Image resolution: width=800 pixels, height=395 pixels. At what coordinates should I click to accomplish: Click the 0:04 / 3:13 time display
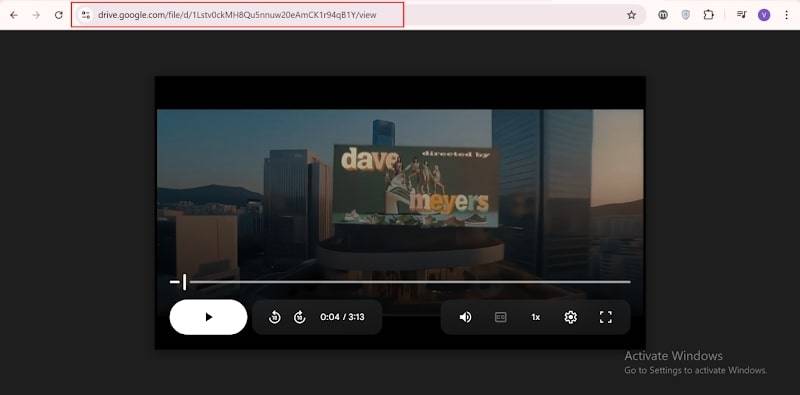342,317
